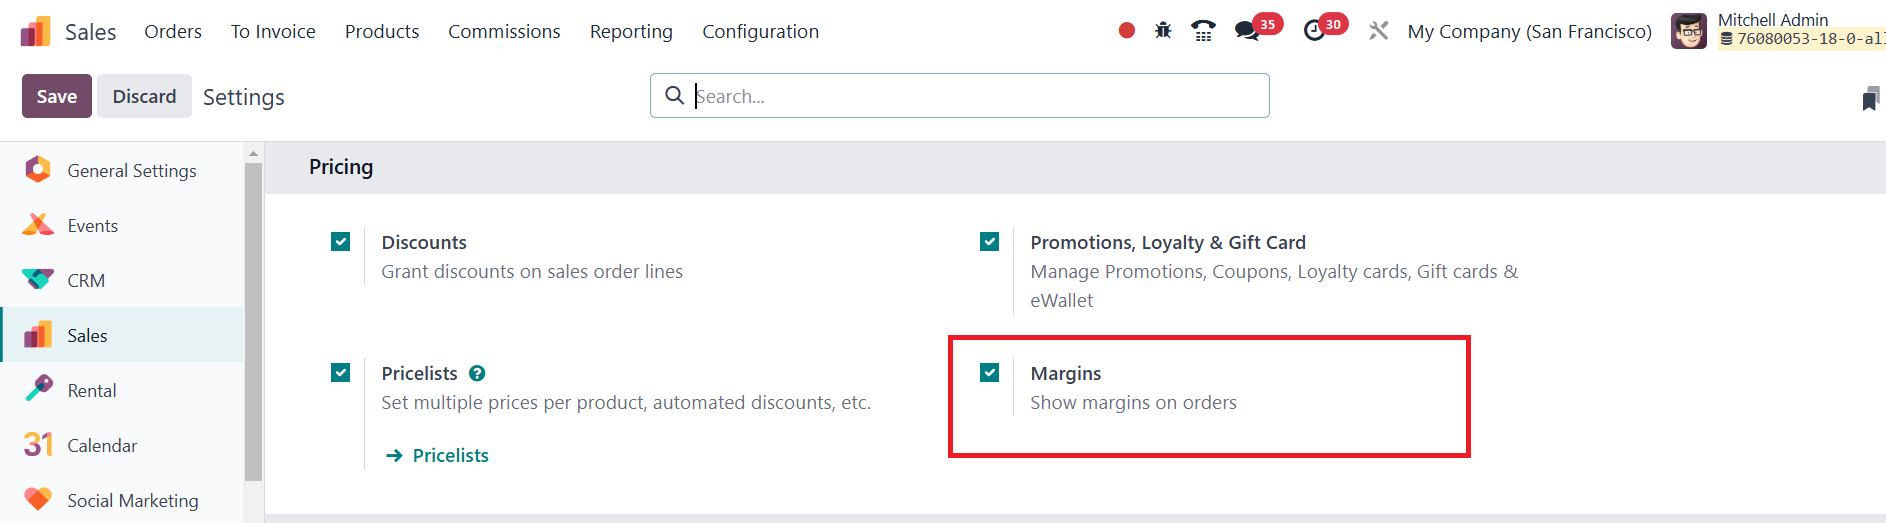Click the Pricelists help question mark icon
The image size is (1886, 523).
coord(477,373)
